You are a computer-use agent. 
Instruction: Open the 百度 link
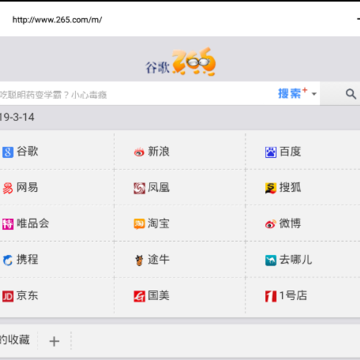(290, 152)
